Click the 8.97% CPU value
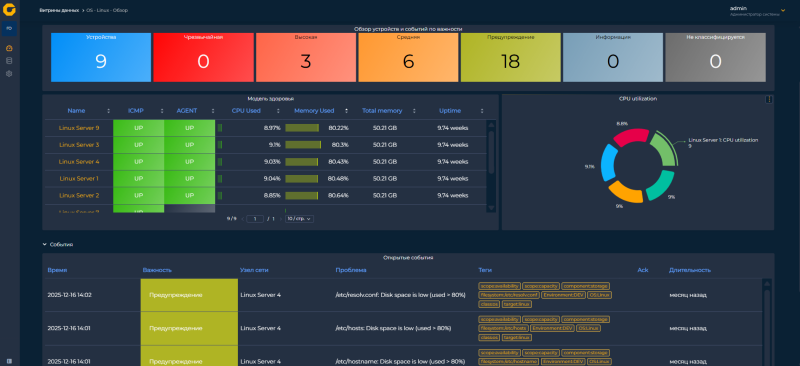 (x=272, y=128)
